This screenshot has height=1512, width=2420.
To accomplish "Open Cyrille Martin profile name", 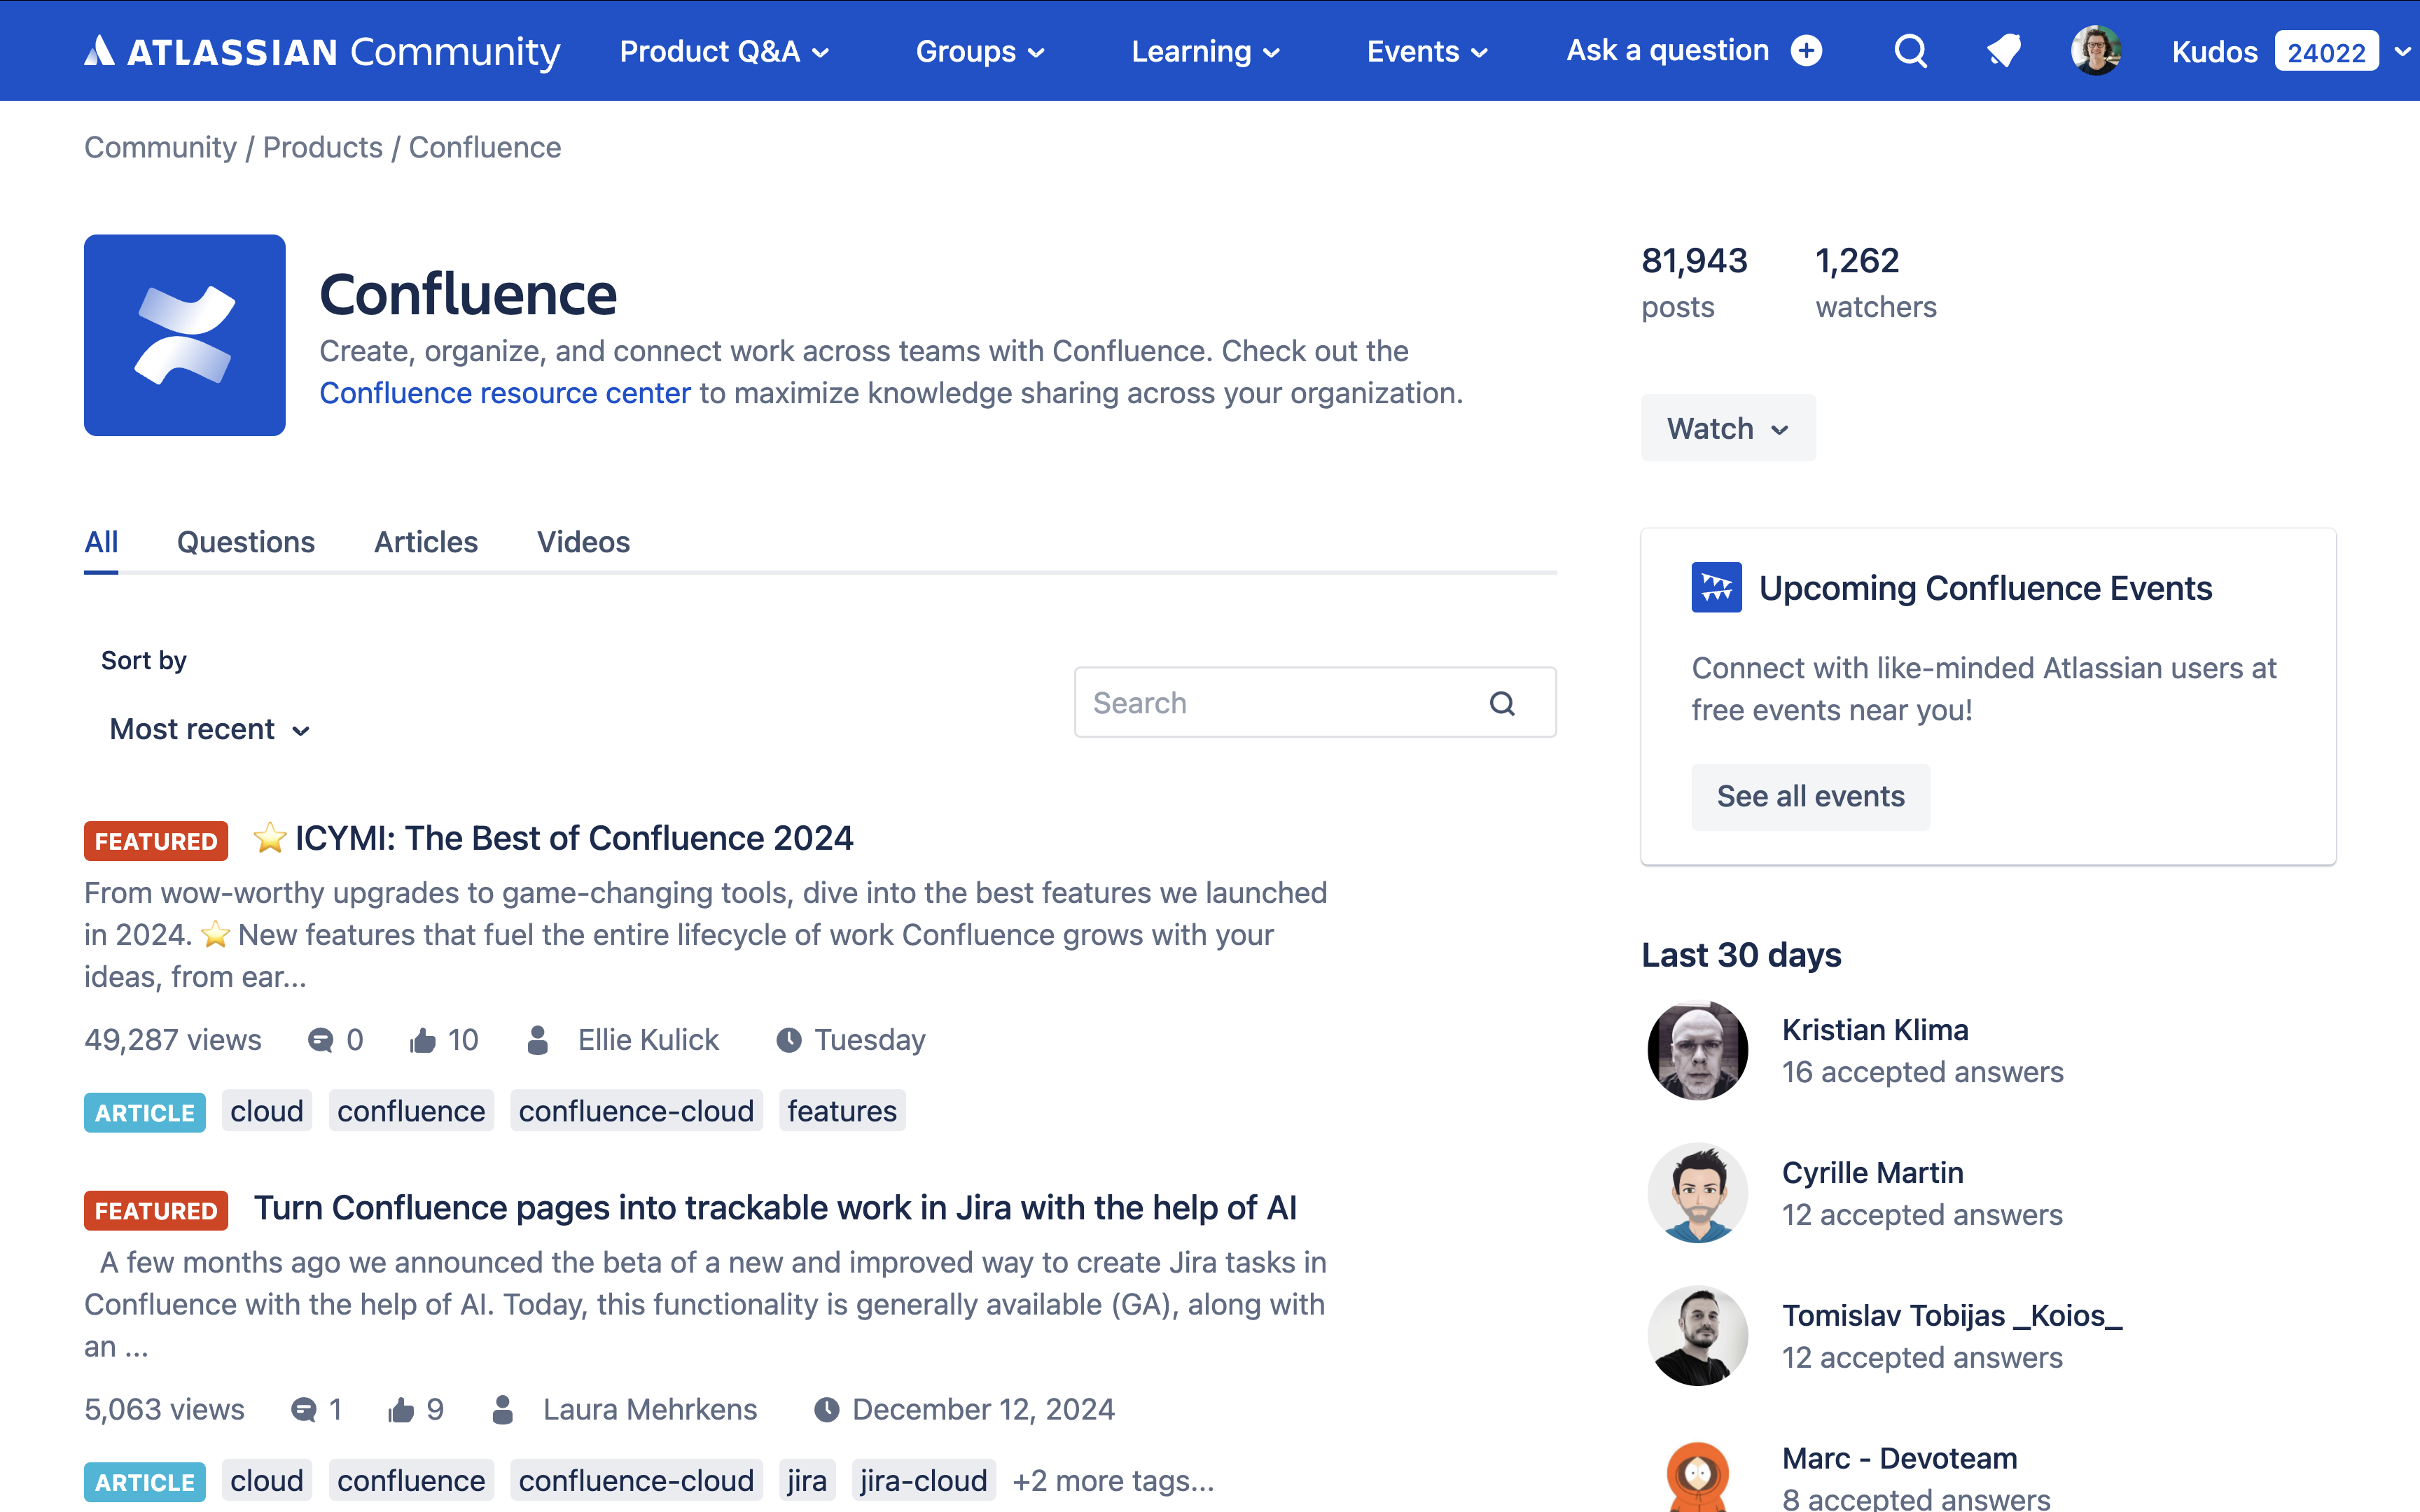I will coord(1872,1173).
